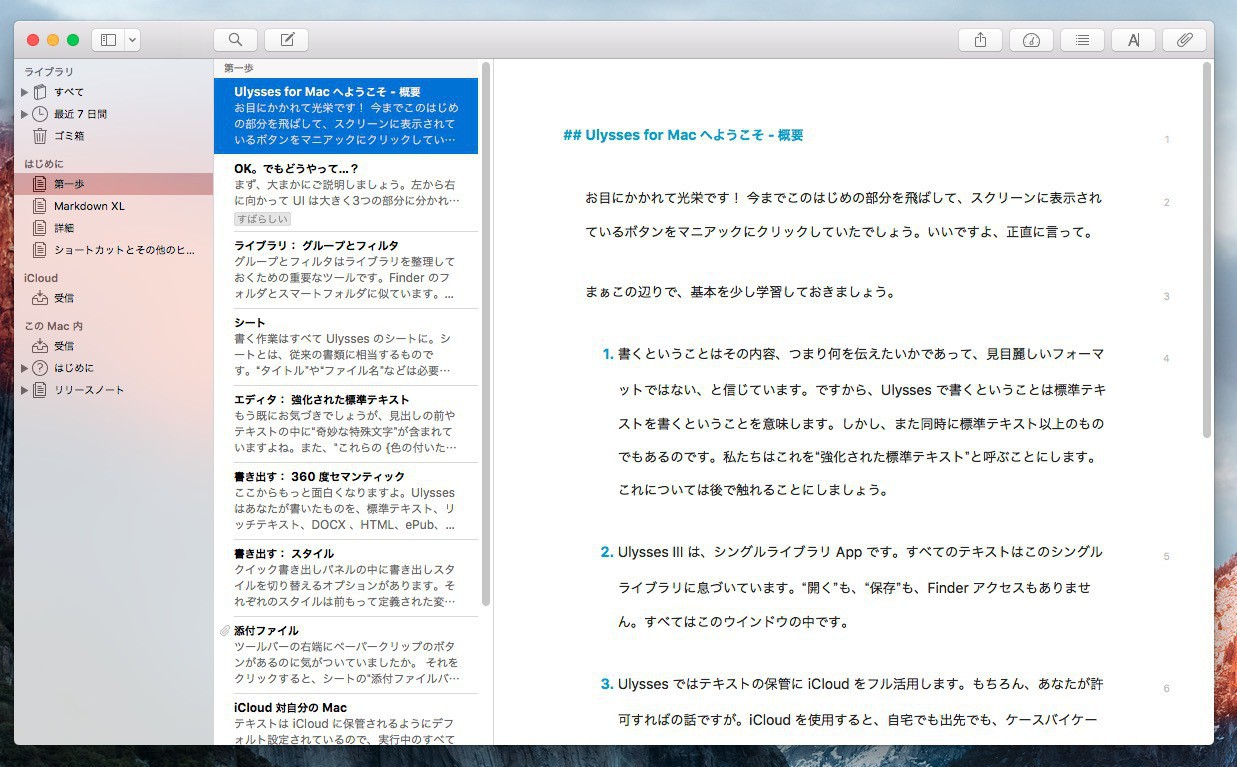Select the Markdown XL group
The height and width of the screenshot is (767, 1237).
coord(89,206)
